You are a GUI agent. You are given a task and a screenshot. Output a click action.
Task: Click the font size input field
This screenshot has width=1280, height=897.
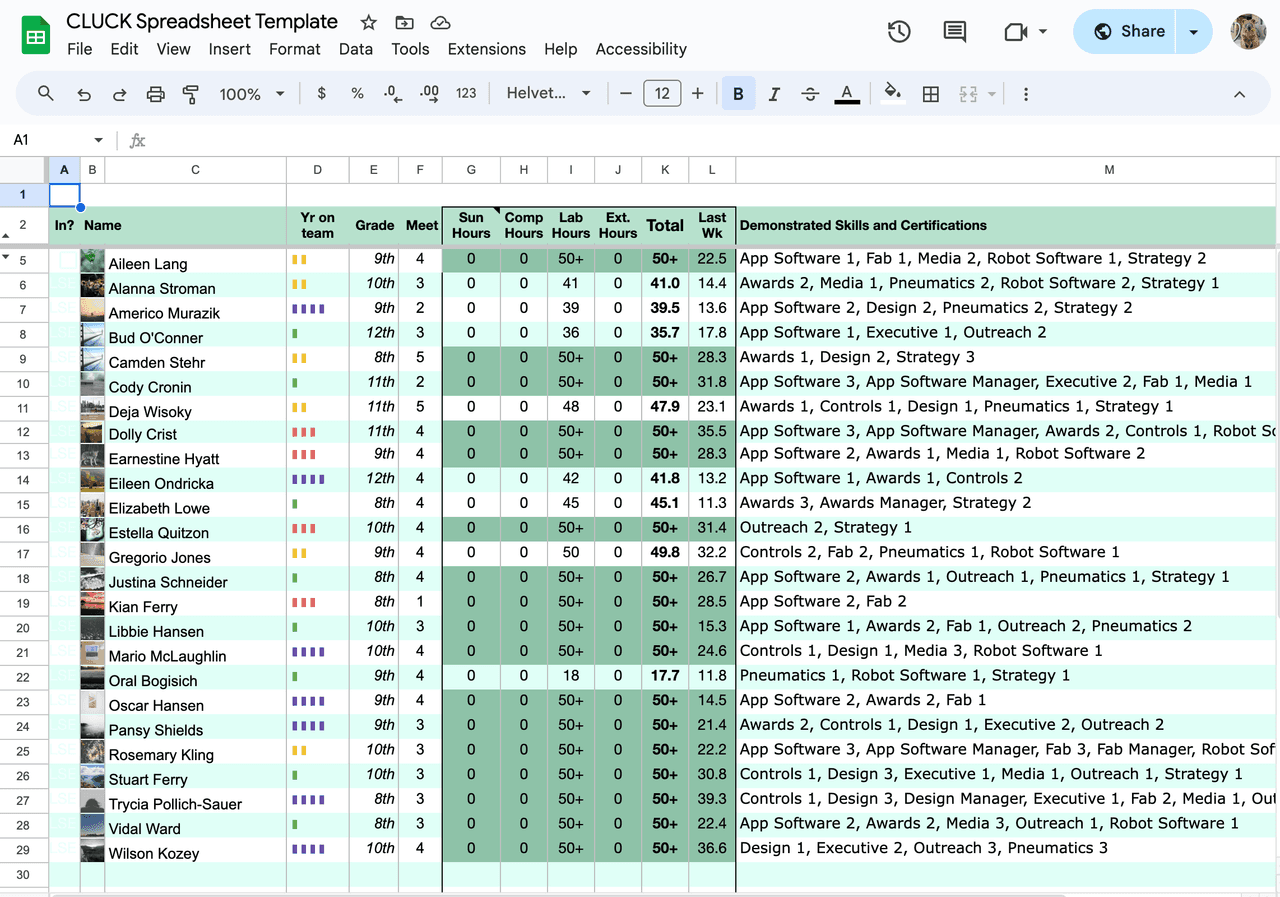click(x=661, y=94)
